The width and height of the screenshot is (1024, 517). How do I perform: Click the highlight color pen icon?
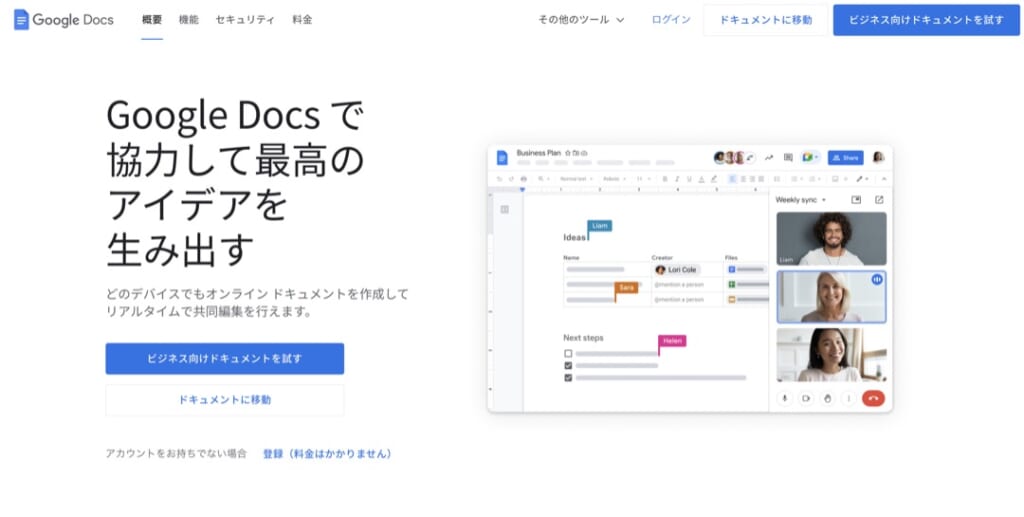pyautogui.click(x=714, y=179)
